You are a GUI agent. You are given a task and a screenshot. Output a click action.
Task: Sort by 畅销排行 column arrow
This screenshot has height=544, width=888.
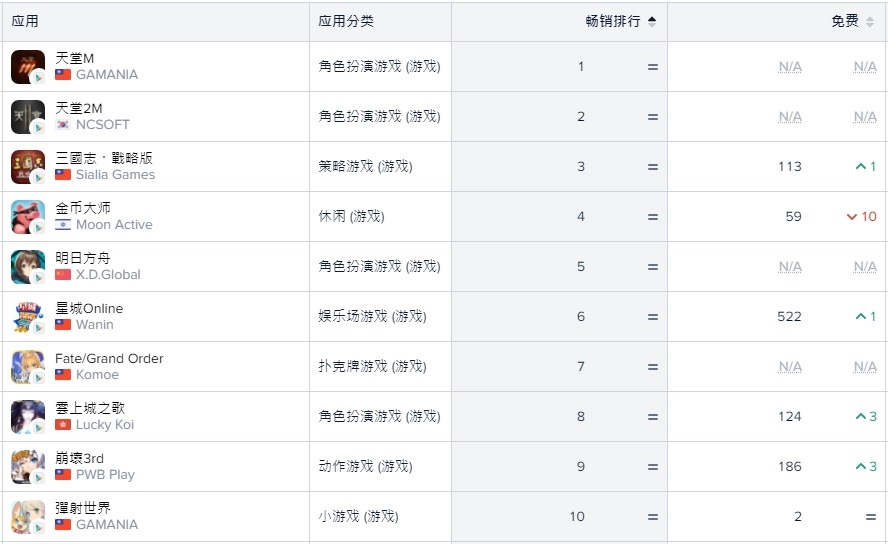click(x=652, y=22)
